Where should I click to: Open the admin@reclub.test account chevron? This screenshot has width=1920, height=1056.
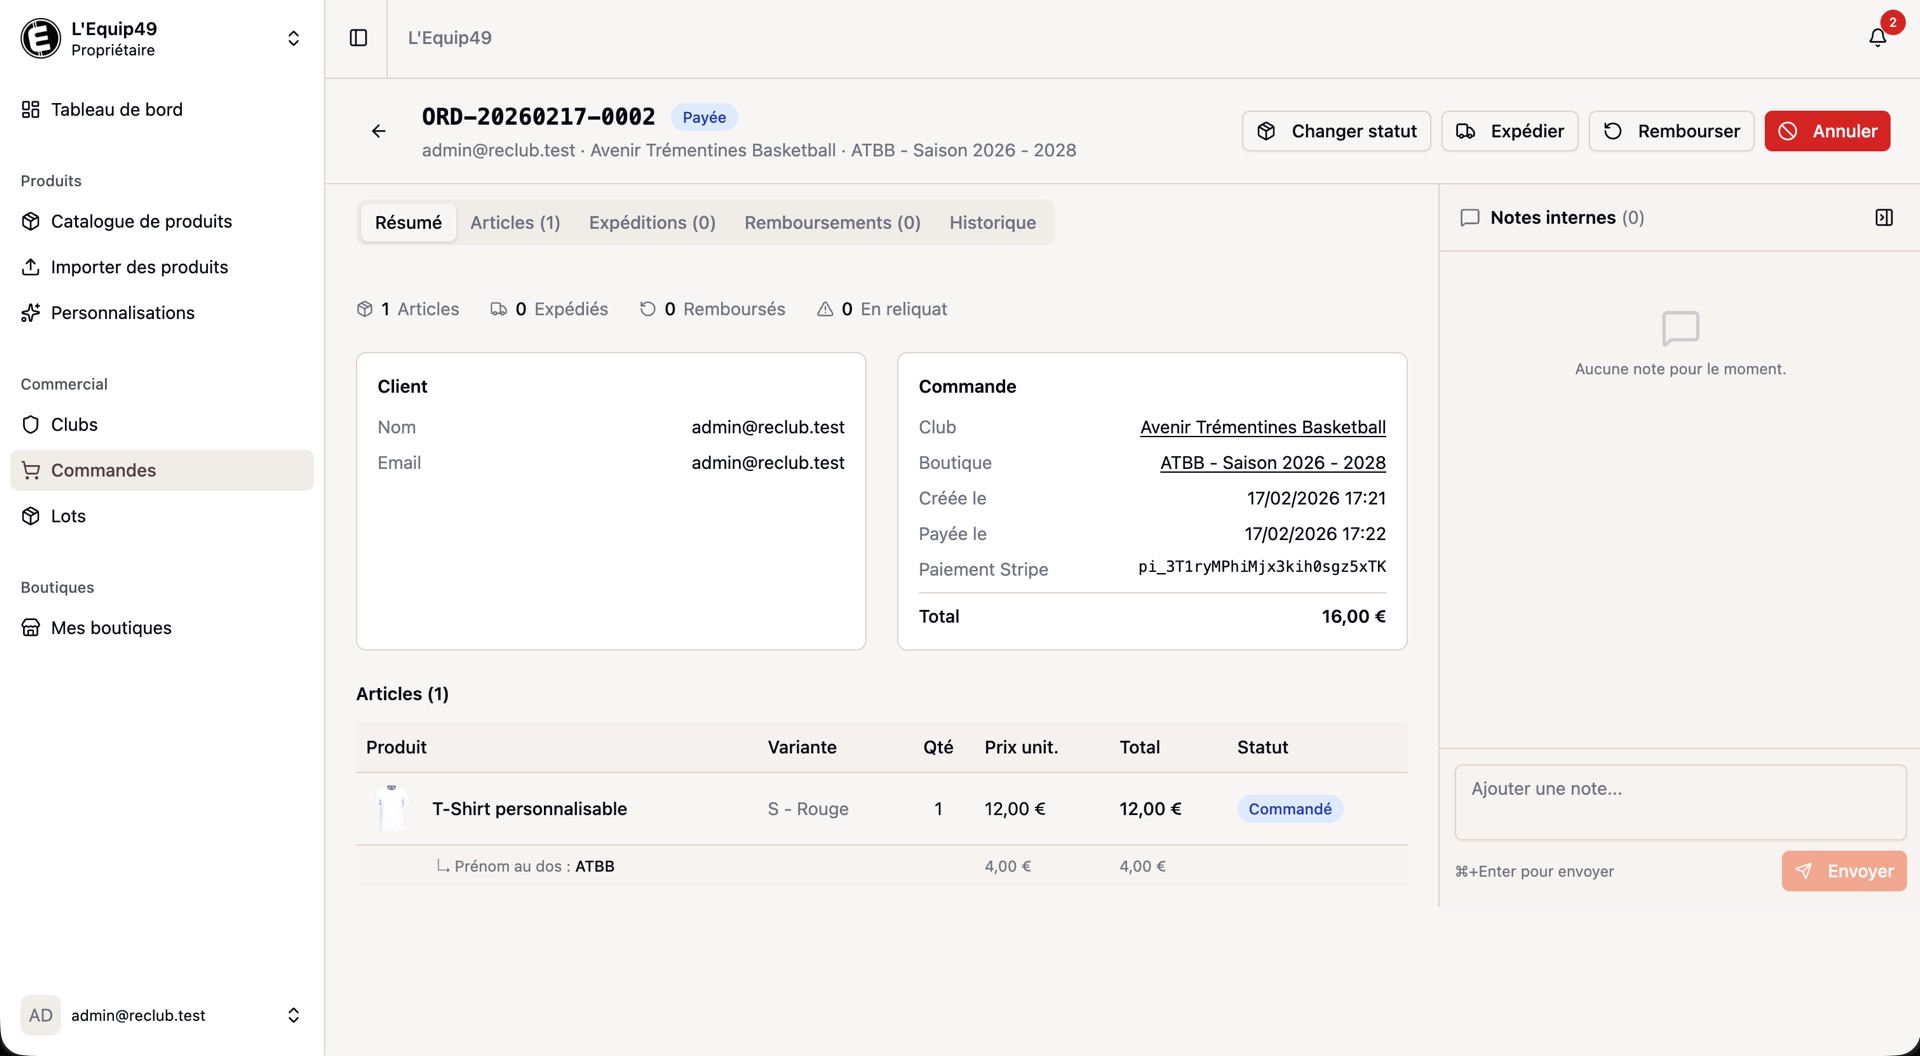pos(293,1014)
